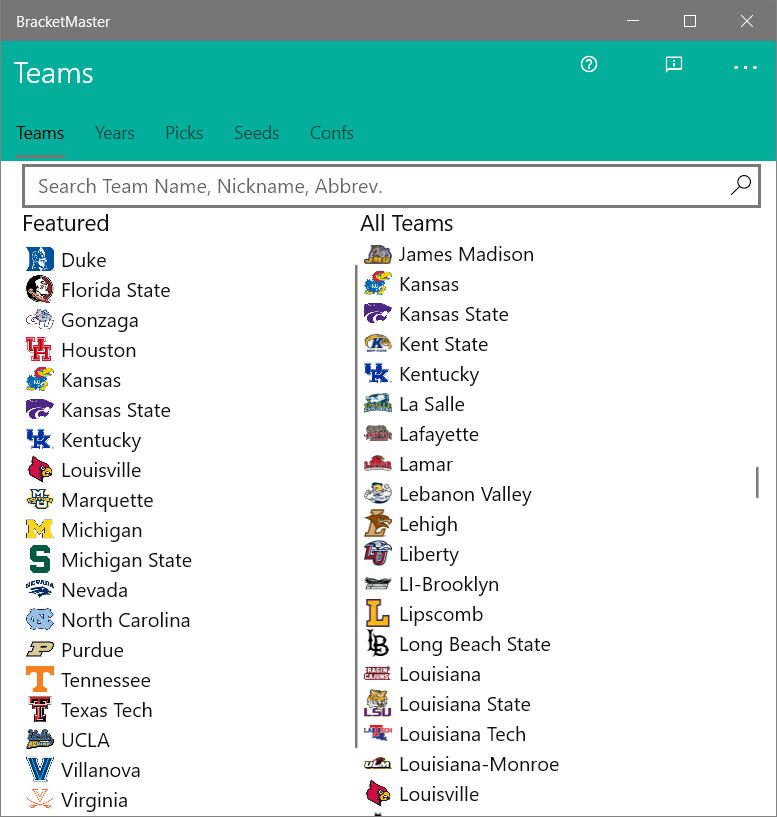Select Kansas State in Featured list
This screenshot has height=817, width=777.
[116, 410]
